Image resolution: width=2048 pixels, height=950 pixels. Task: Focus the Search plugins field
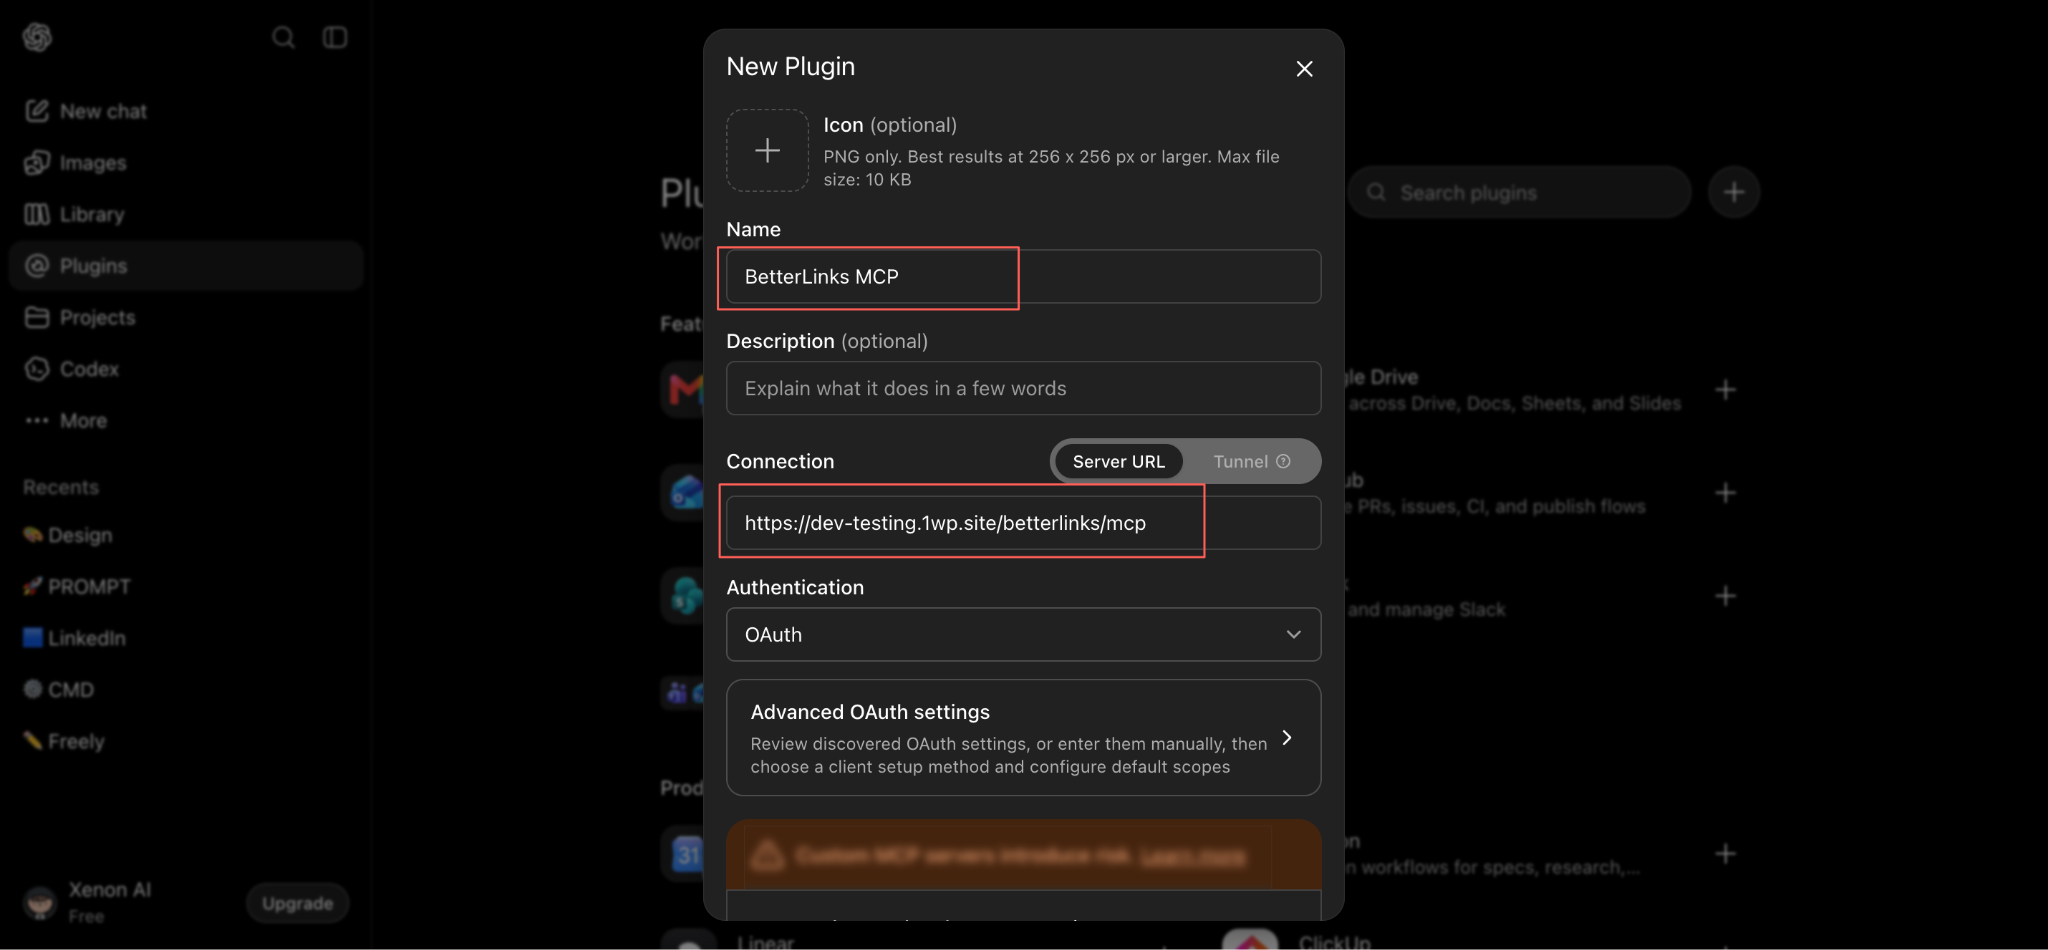(x=1520, y=192)
